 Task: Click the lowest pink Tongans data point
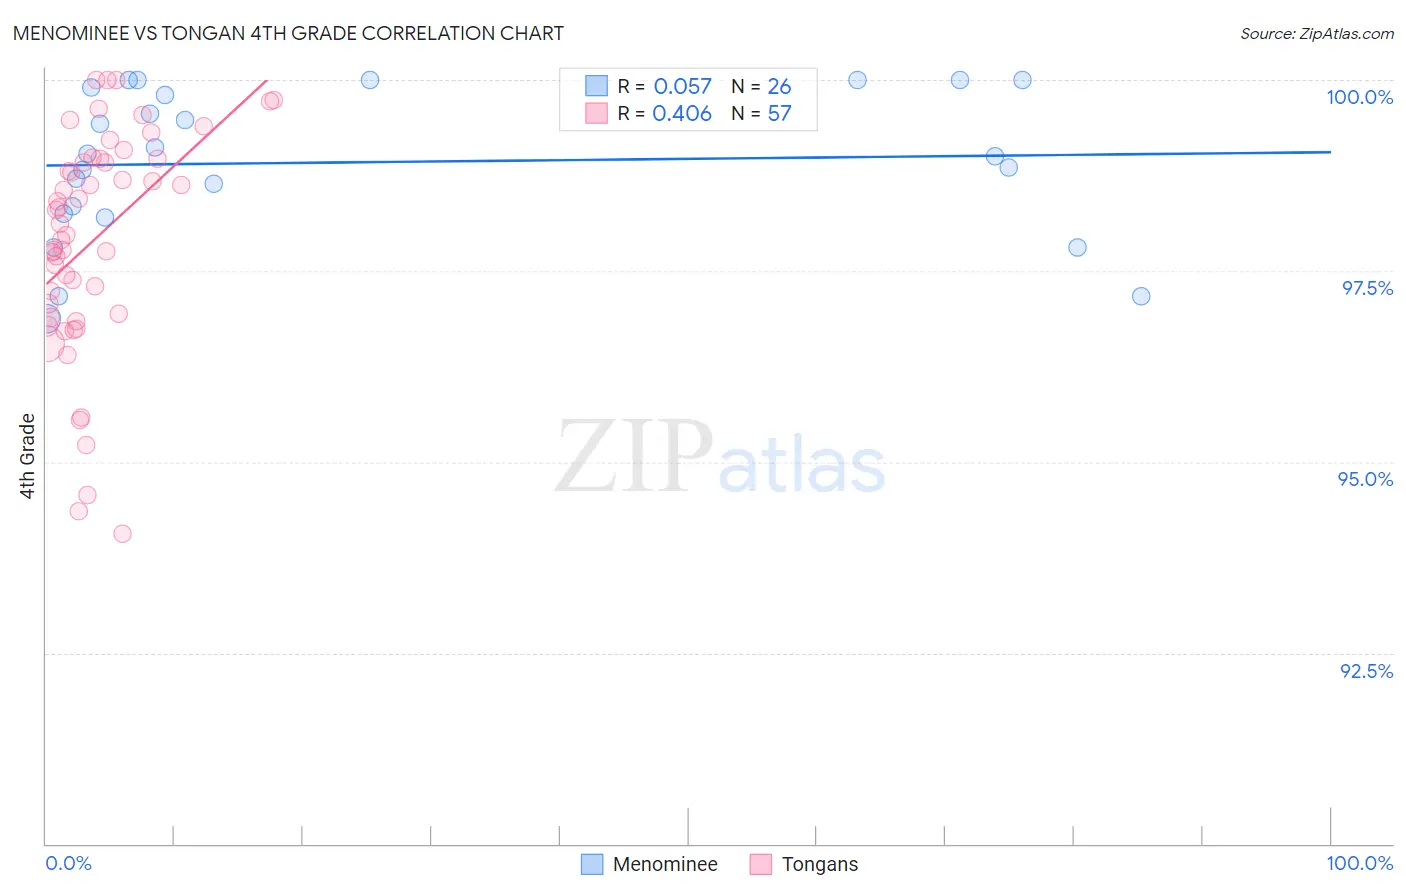pos(122,534)
